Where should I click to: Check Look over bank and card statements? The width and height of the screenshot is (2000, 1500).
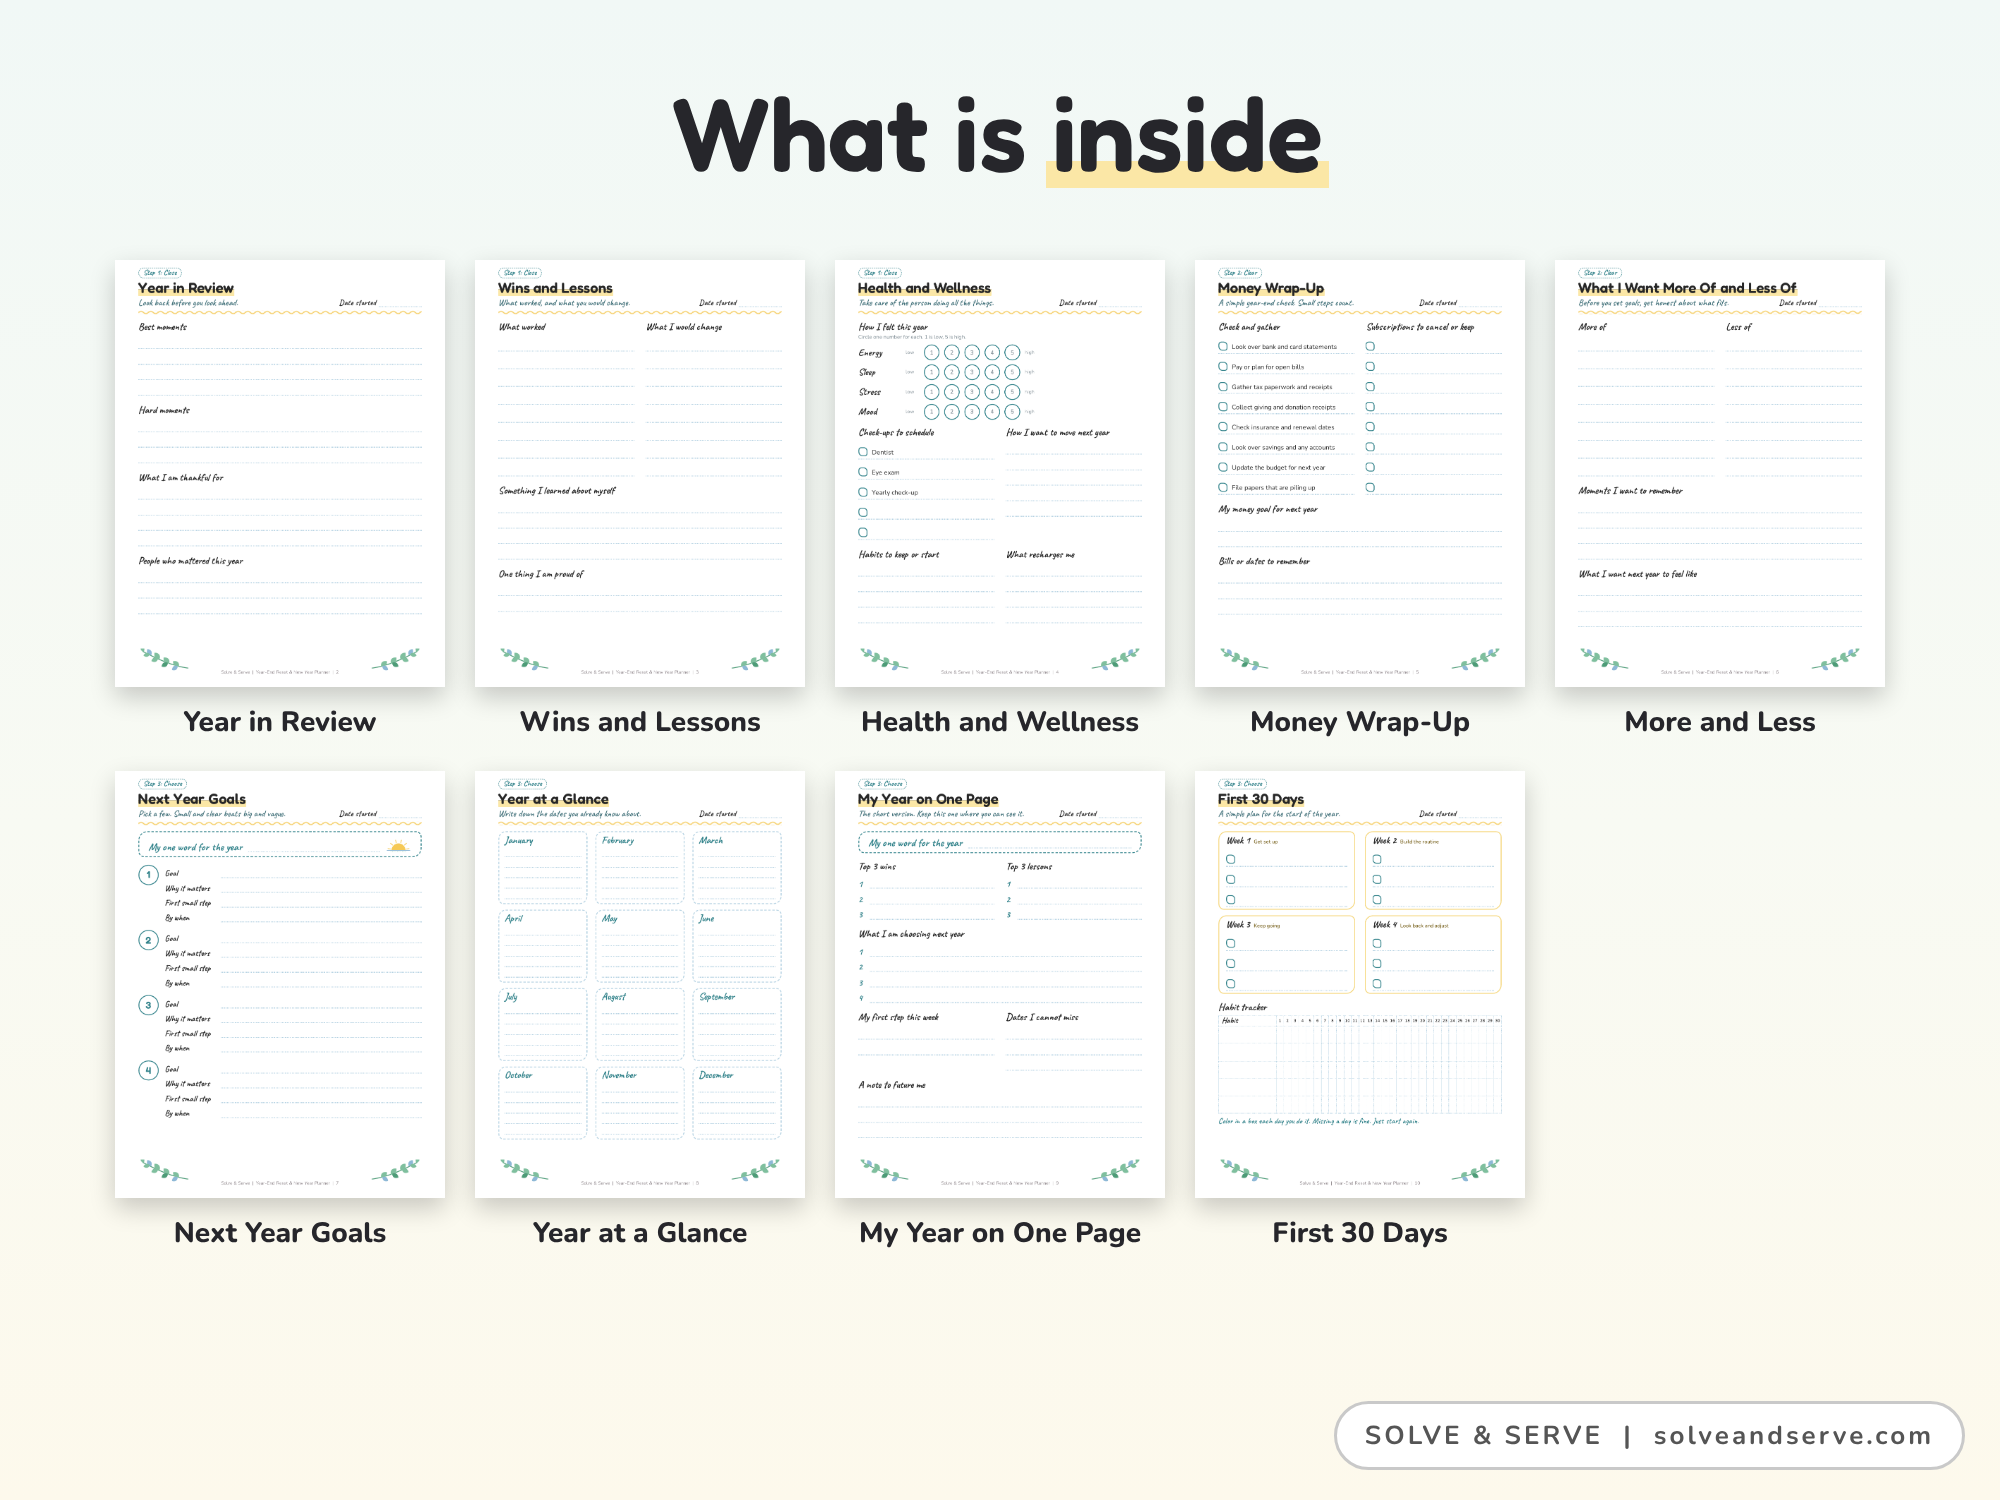[1223, 346]
